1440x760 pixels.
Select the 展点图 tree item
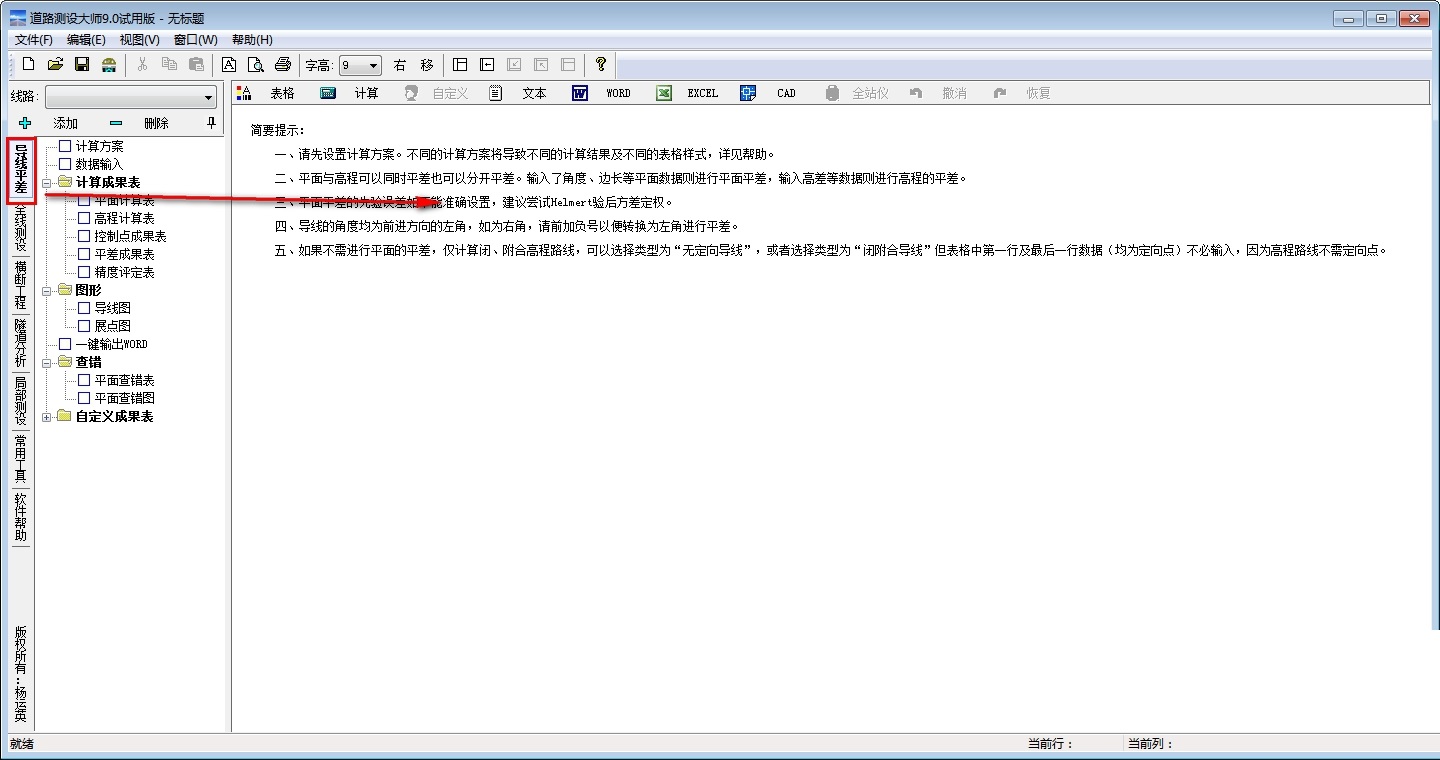pos(112,326)
